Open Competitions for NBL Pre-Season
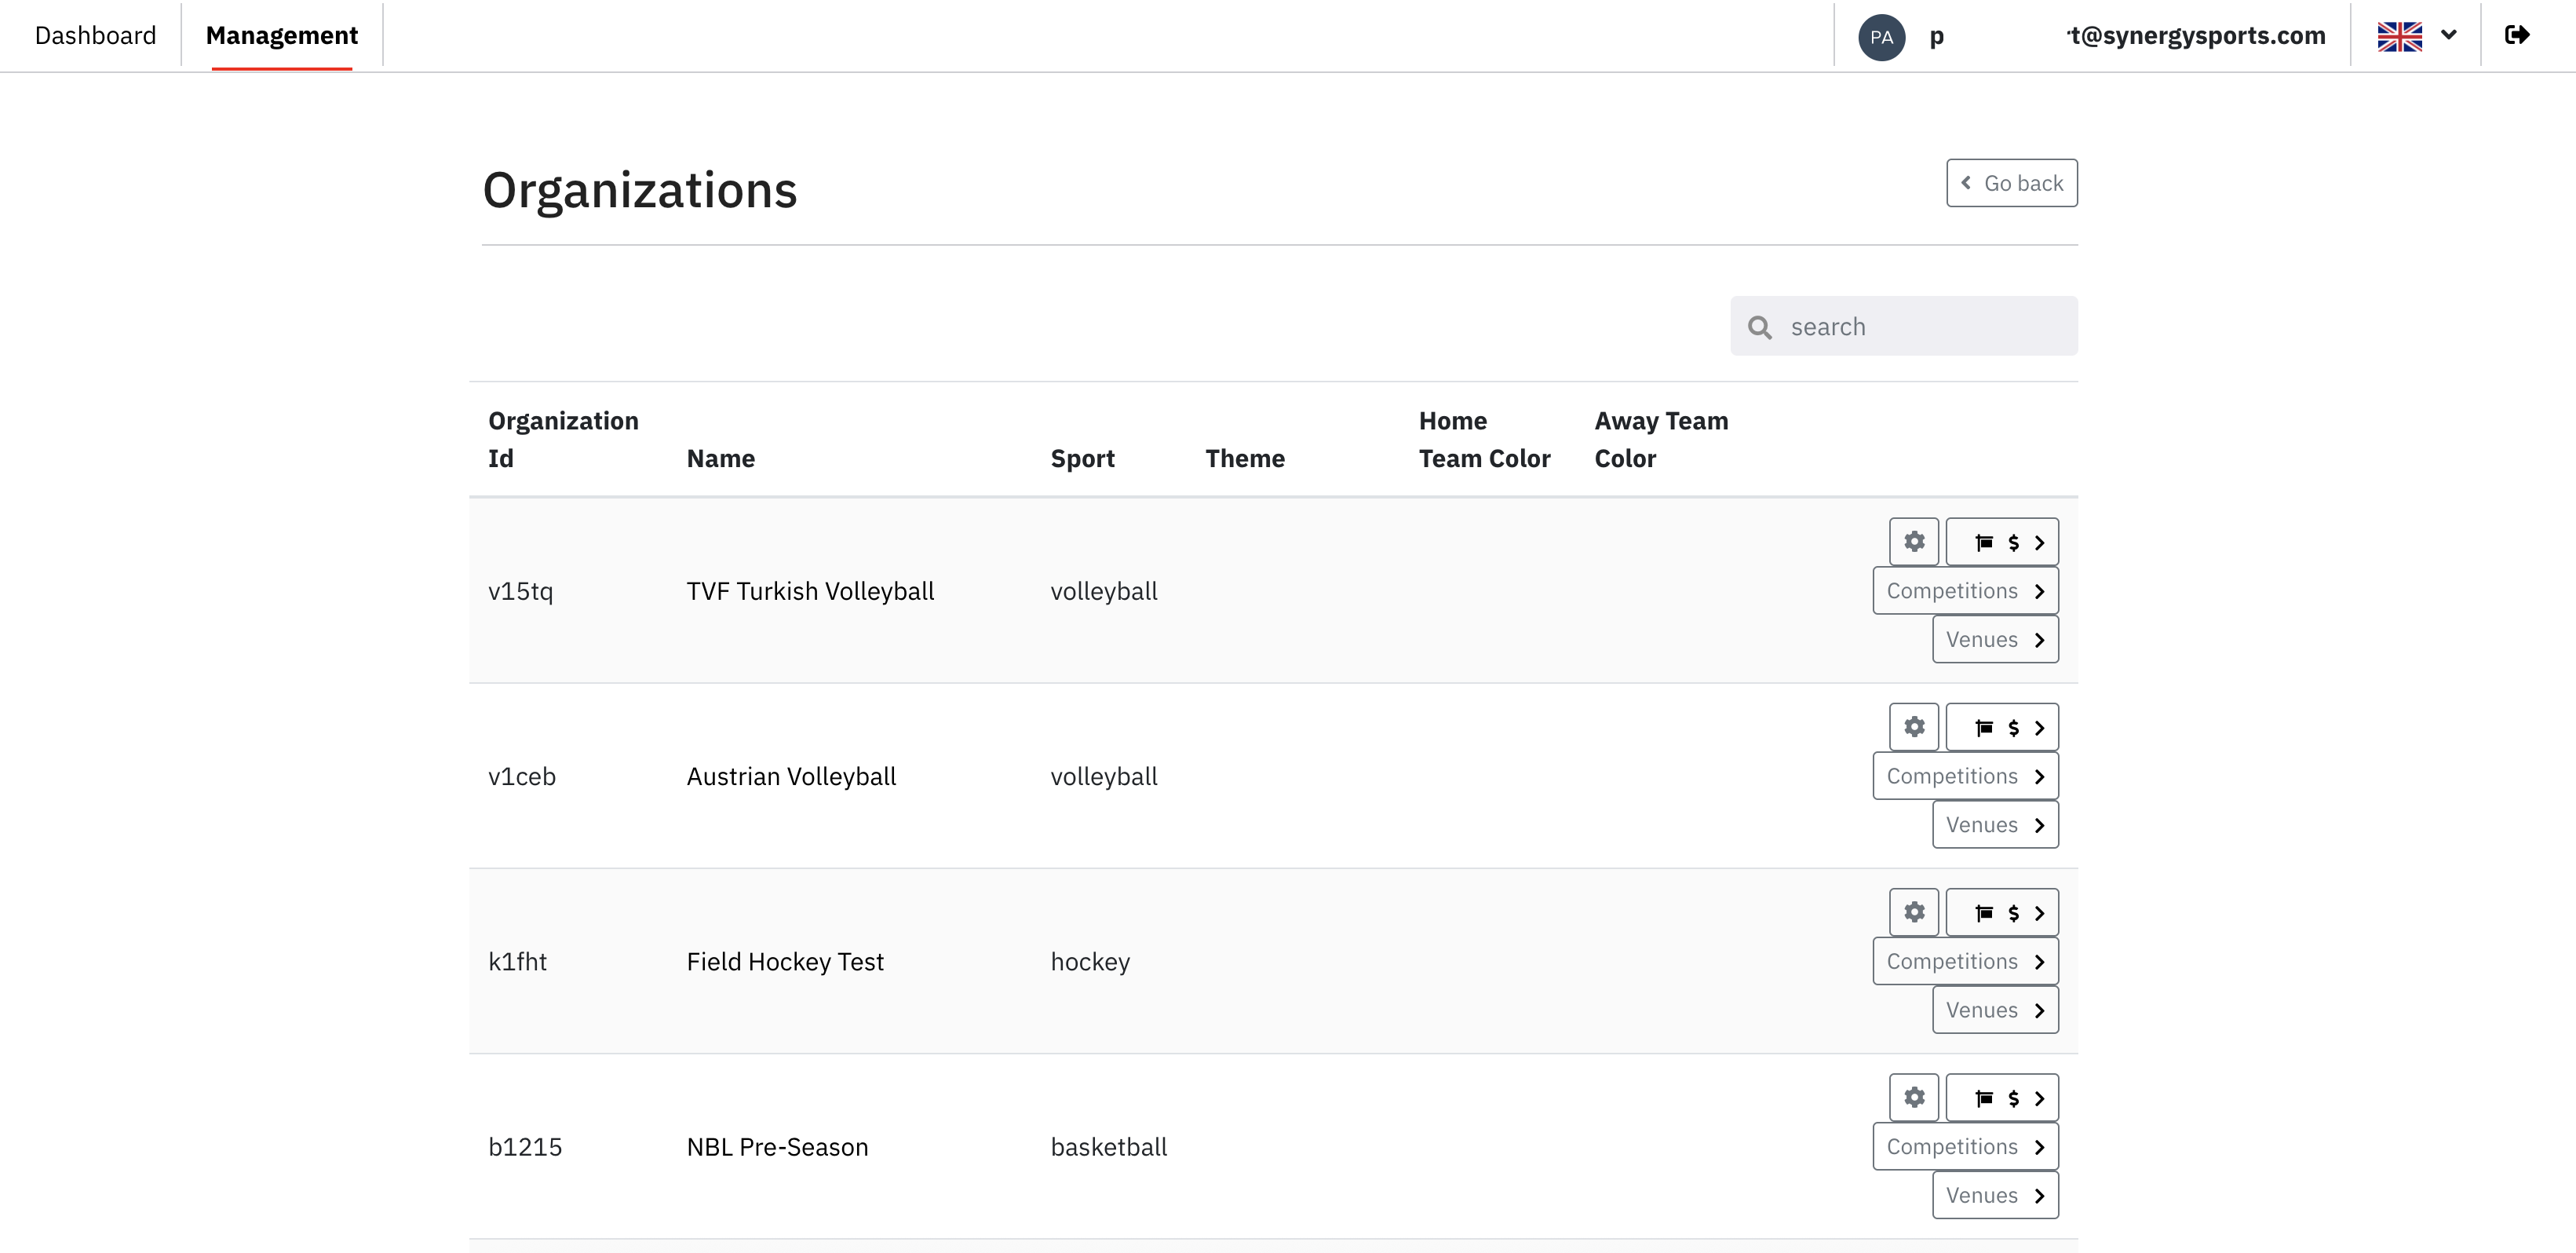The width and height of the screenshot is (2576, 1253). tap(1964, 1147)
